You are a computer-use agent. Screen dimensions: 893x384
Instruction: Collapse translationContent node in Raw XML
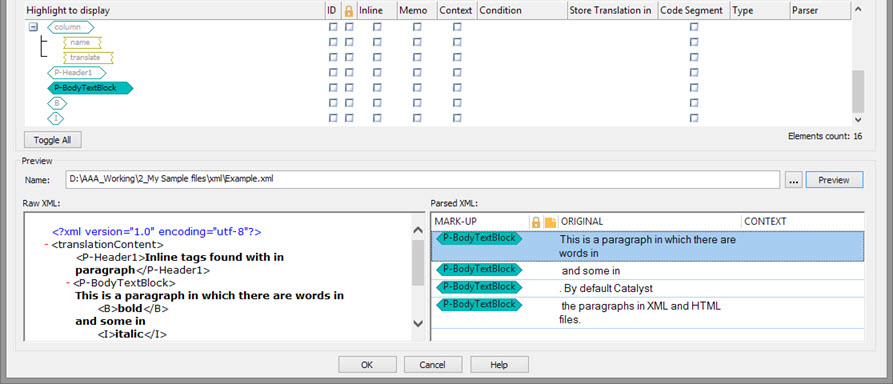tap(46, 244)
